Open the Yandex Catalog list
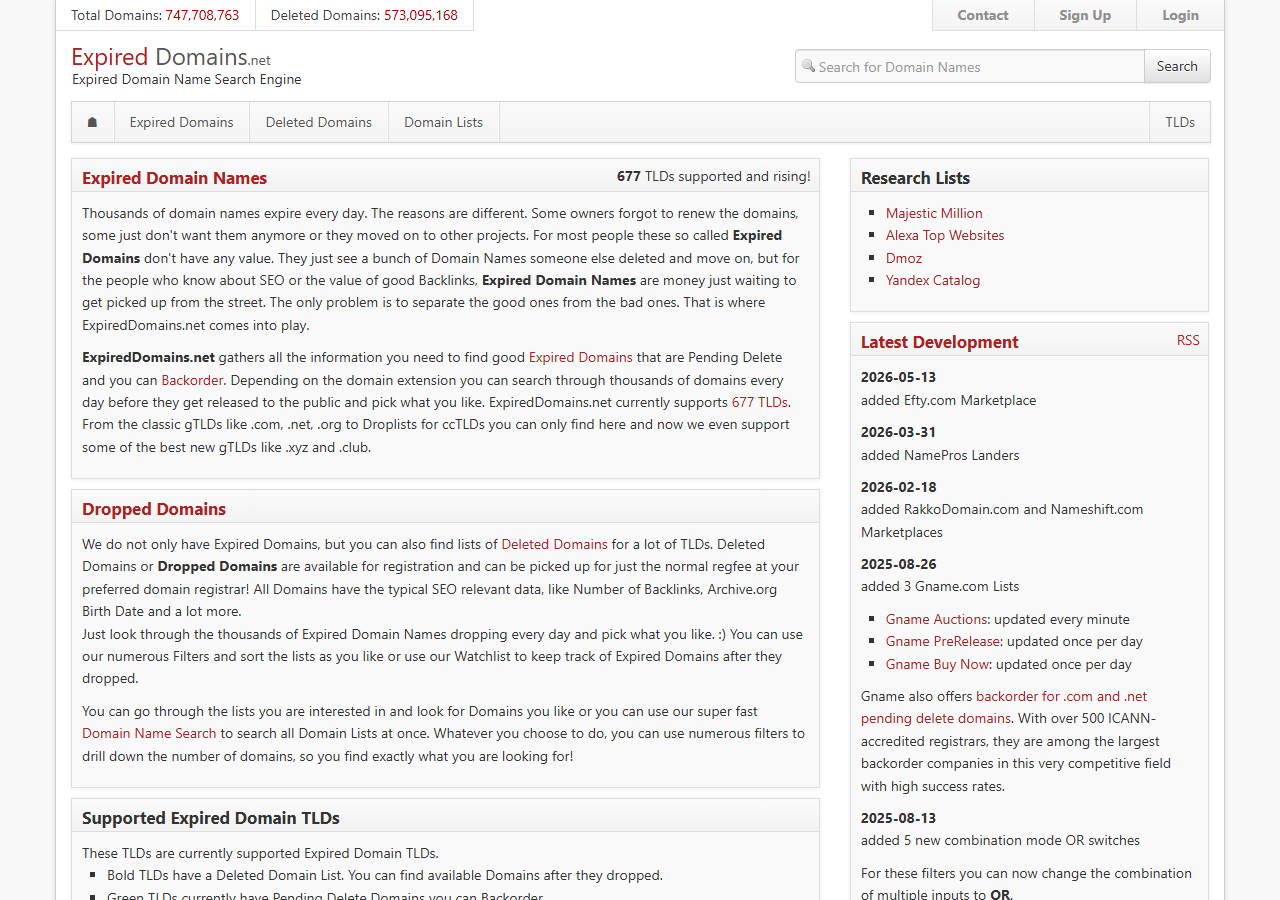Image resolution: width=1280 pixels, height=900 pixels. point(933,280)
